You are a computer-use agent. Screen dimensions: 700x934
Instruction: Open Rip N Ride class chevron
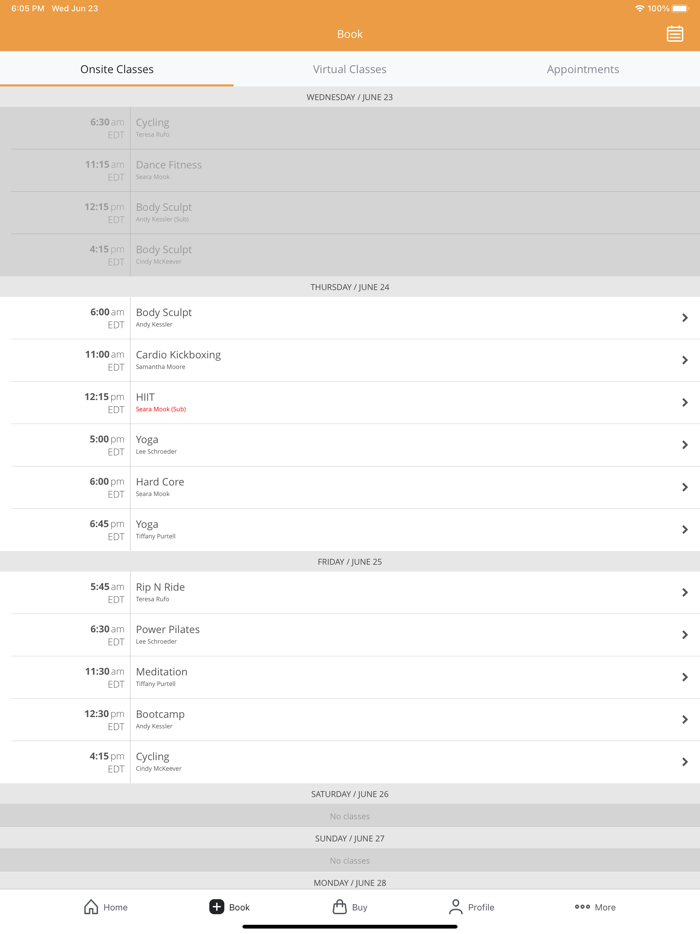click(x=685, y=593)
